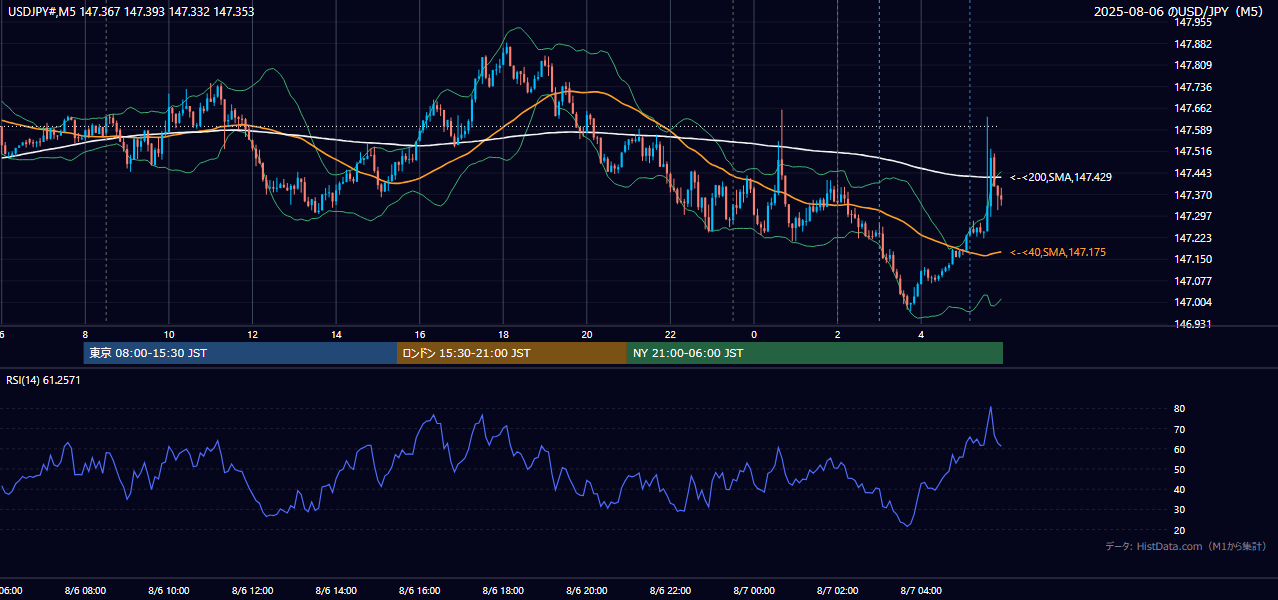Click the RSI scale value 20

[x=1179, y=530]
